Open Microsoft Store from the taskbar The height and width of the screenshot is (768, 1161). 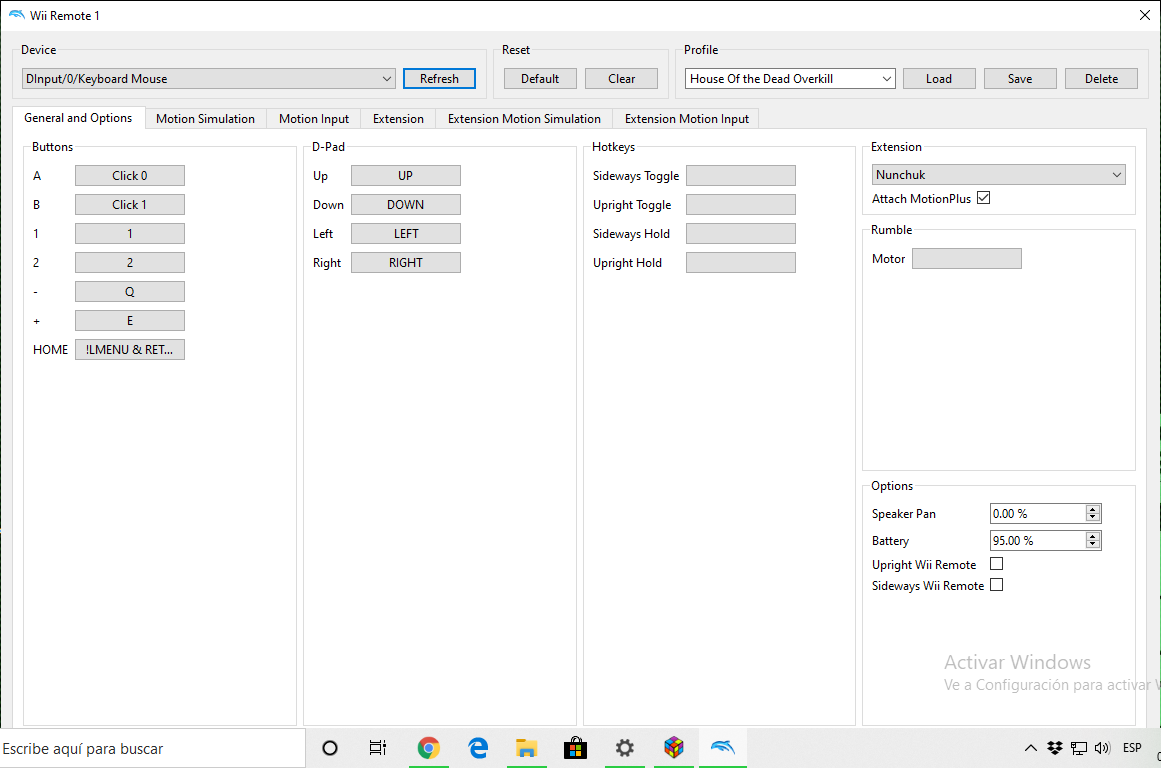pyautogui.click(x=575, y=748)
